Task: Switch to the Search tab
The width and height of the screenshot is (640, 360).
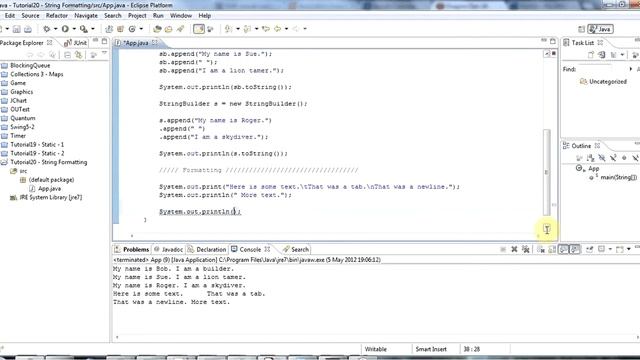Action: [x=296, y=249]
